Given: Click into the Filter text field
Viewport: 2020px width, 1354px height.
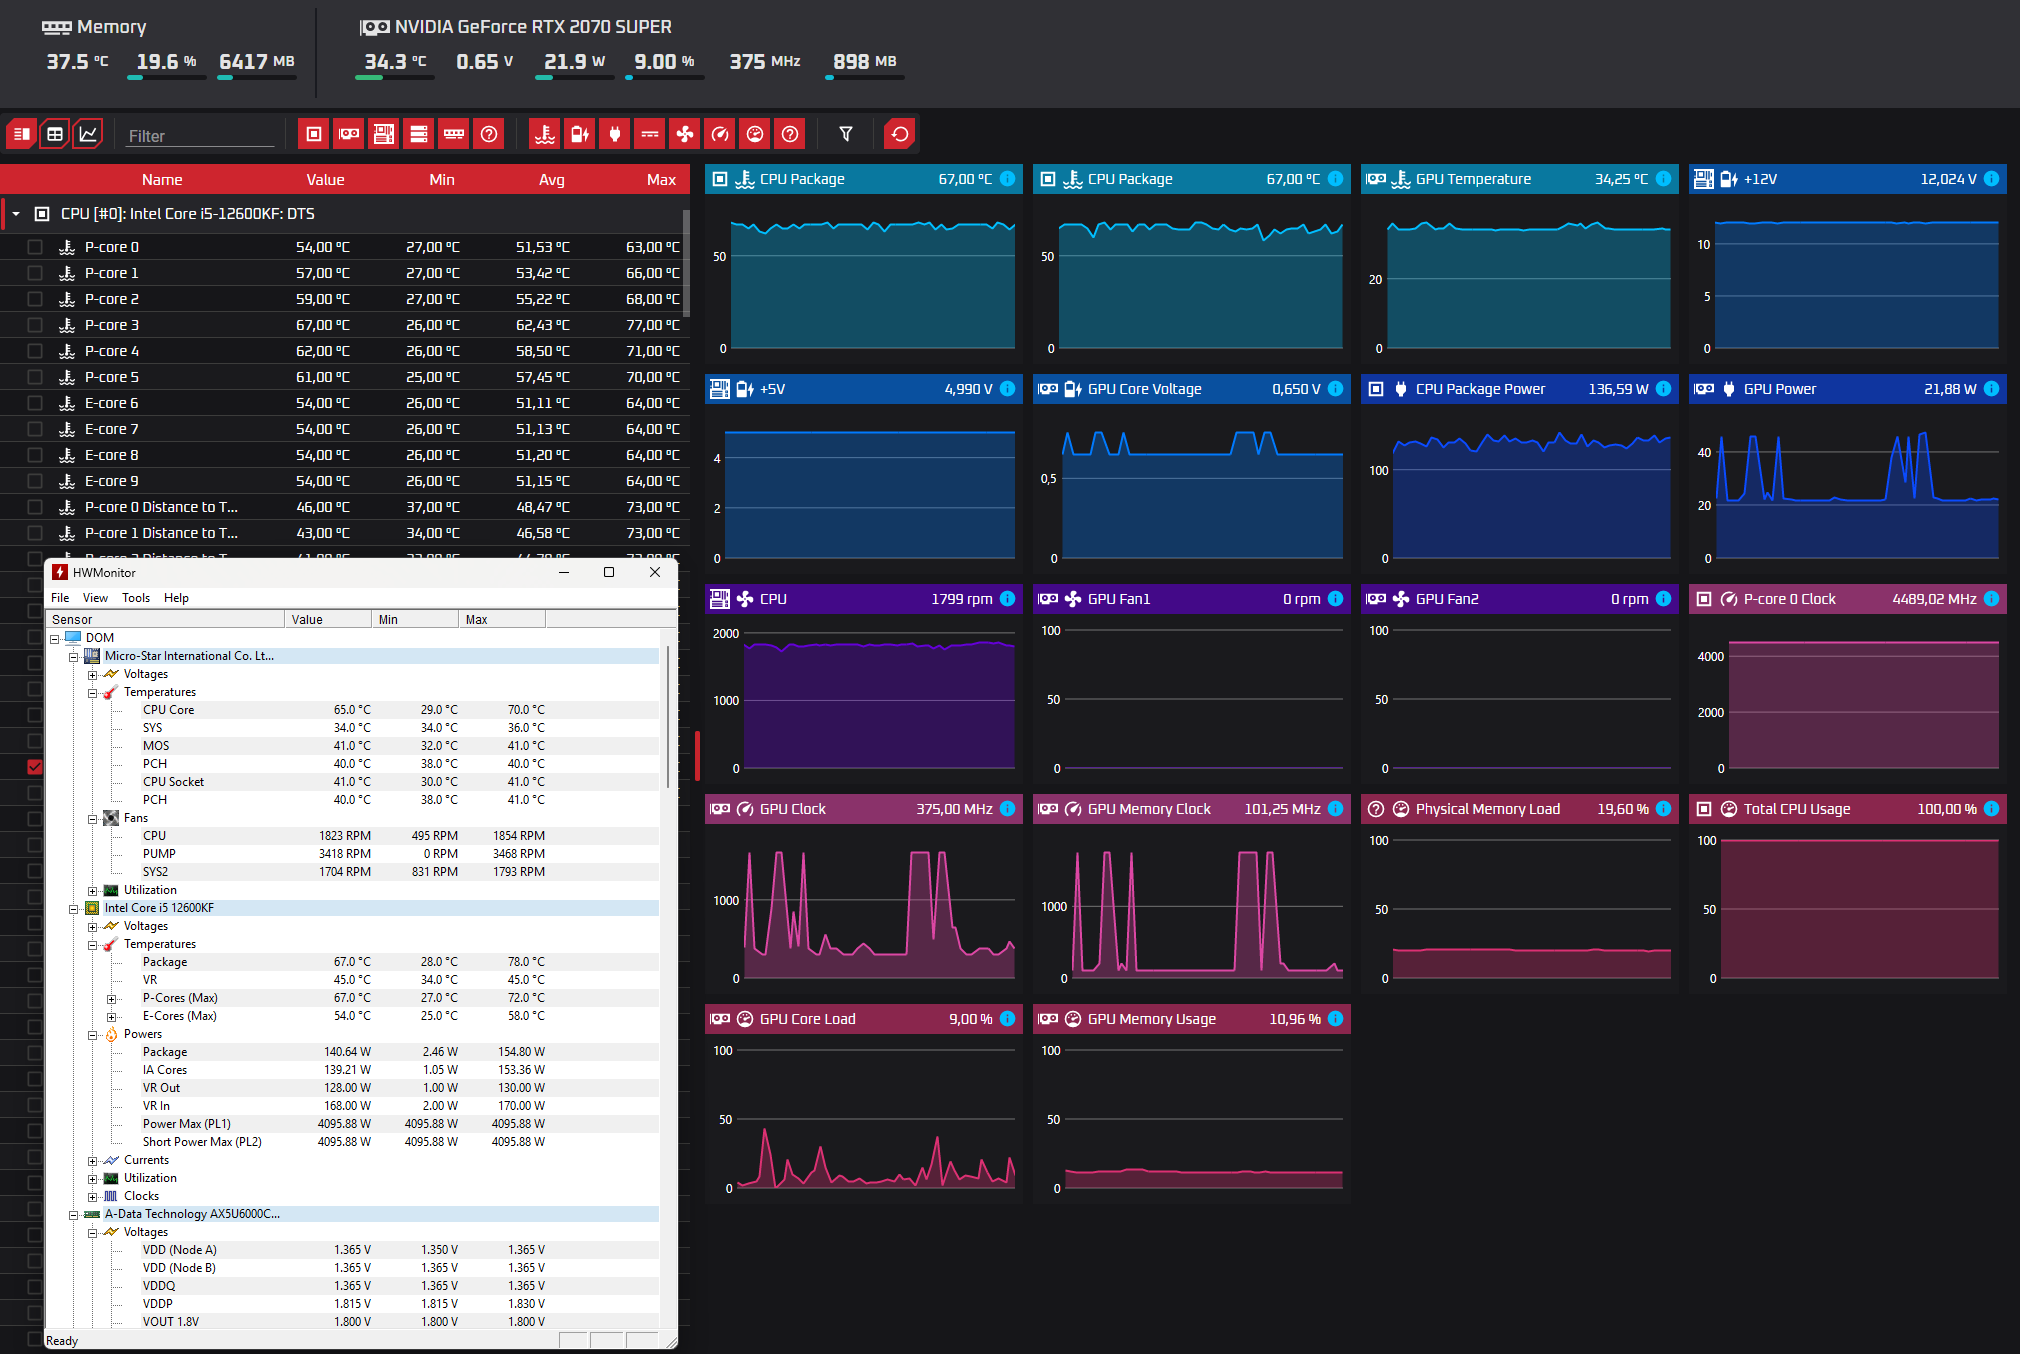Looking at the screenshot, I should (200, 136).
